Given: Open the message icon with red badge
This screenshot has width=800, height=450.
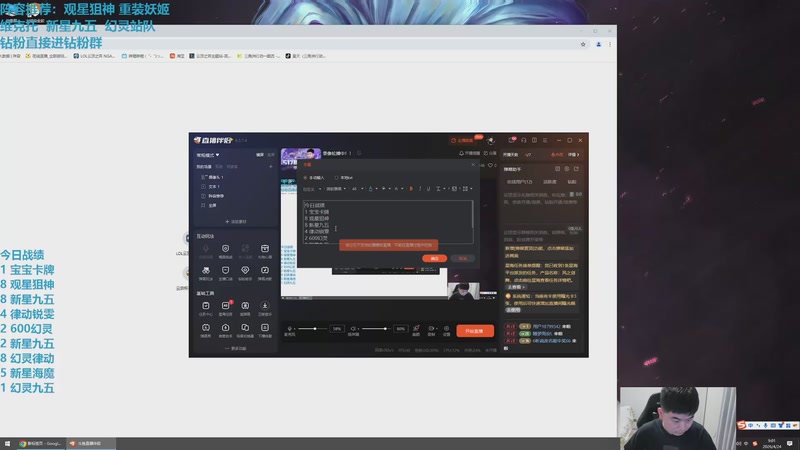Looking at the screenshot, I should click(x=512, y=140).
